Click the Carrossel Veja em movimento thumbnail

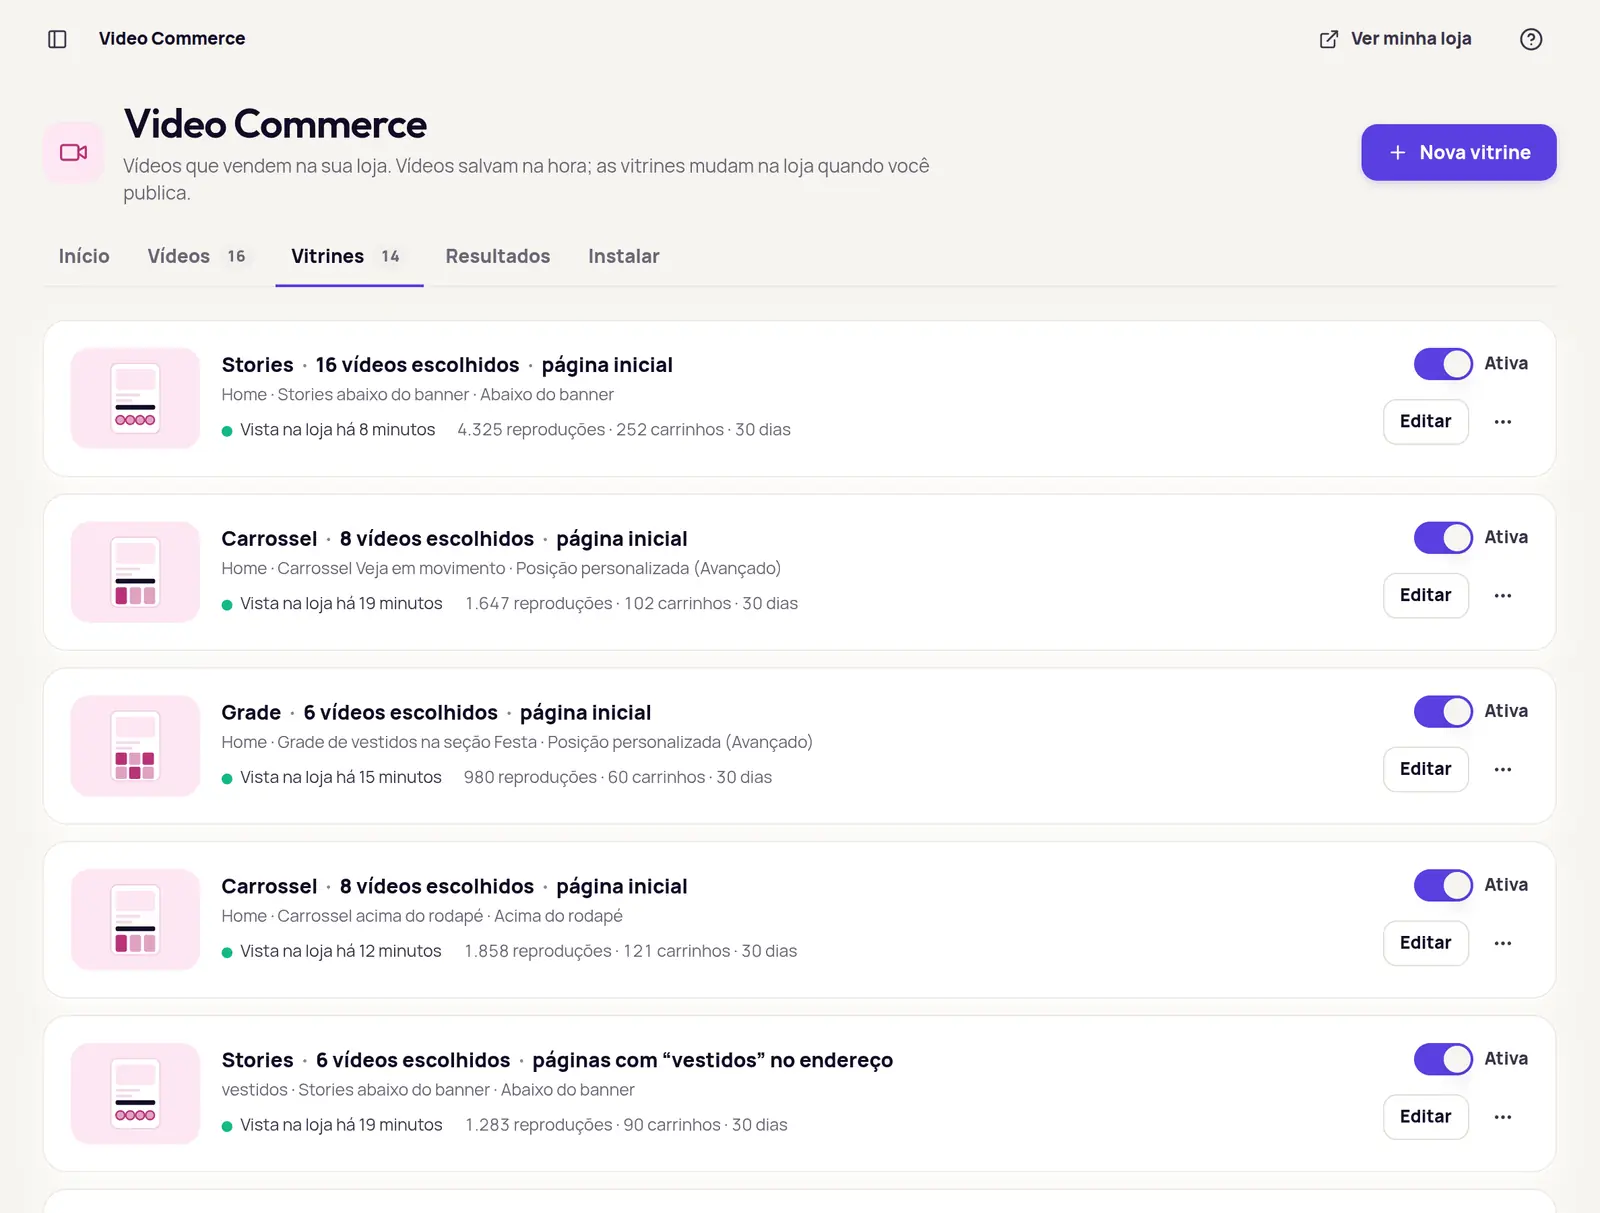point(135,572)
